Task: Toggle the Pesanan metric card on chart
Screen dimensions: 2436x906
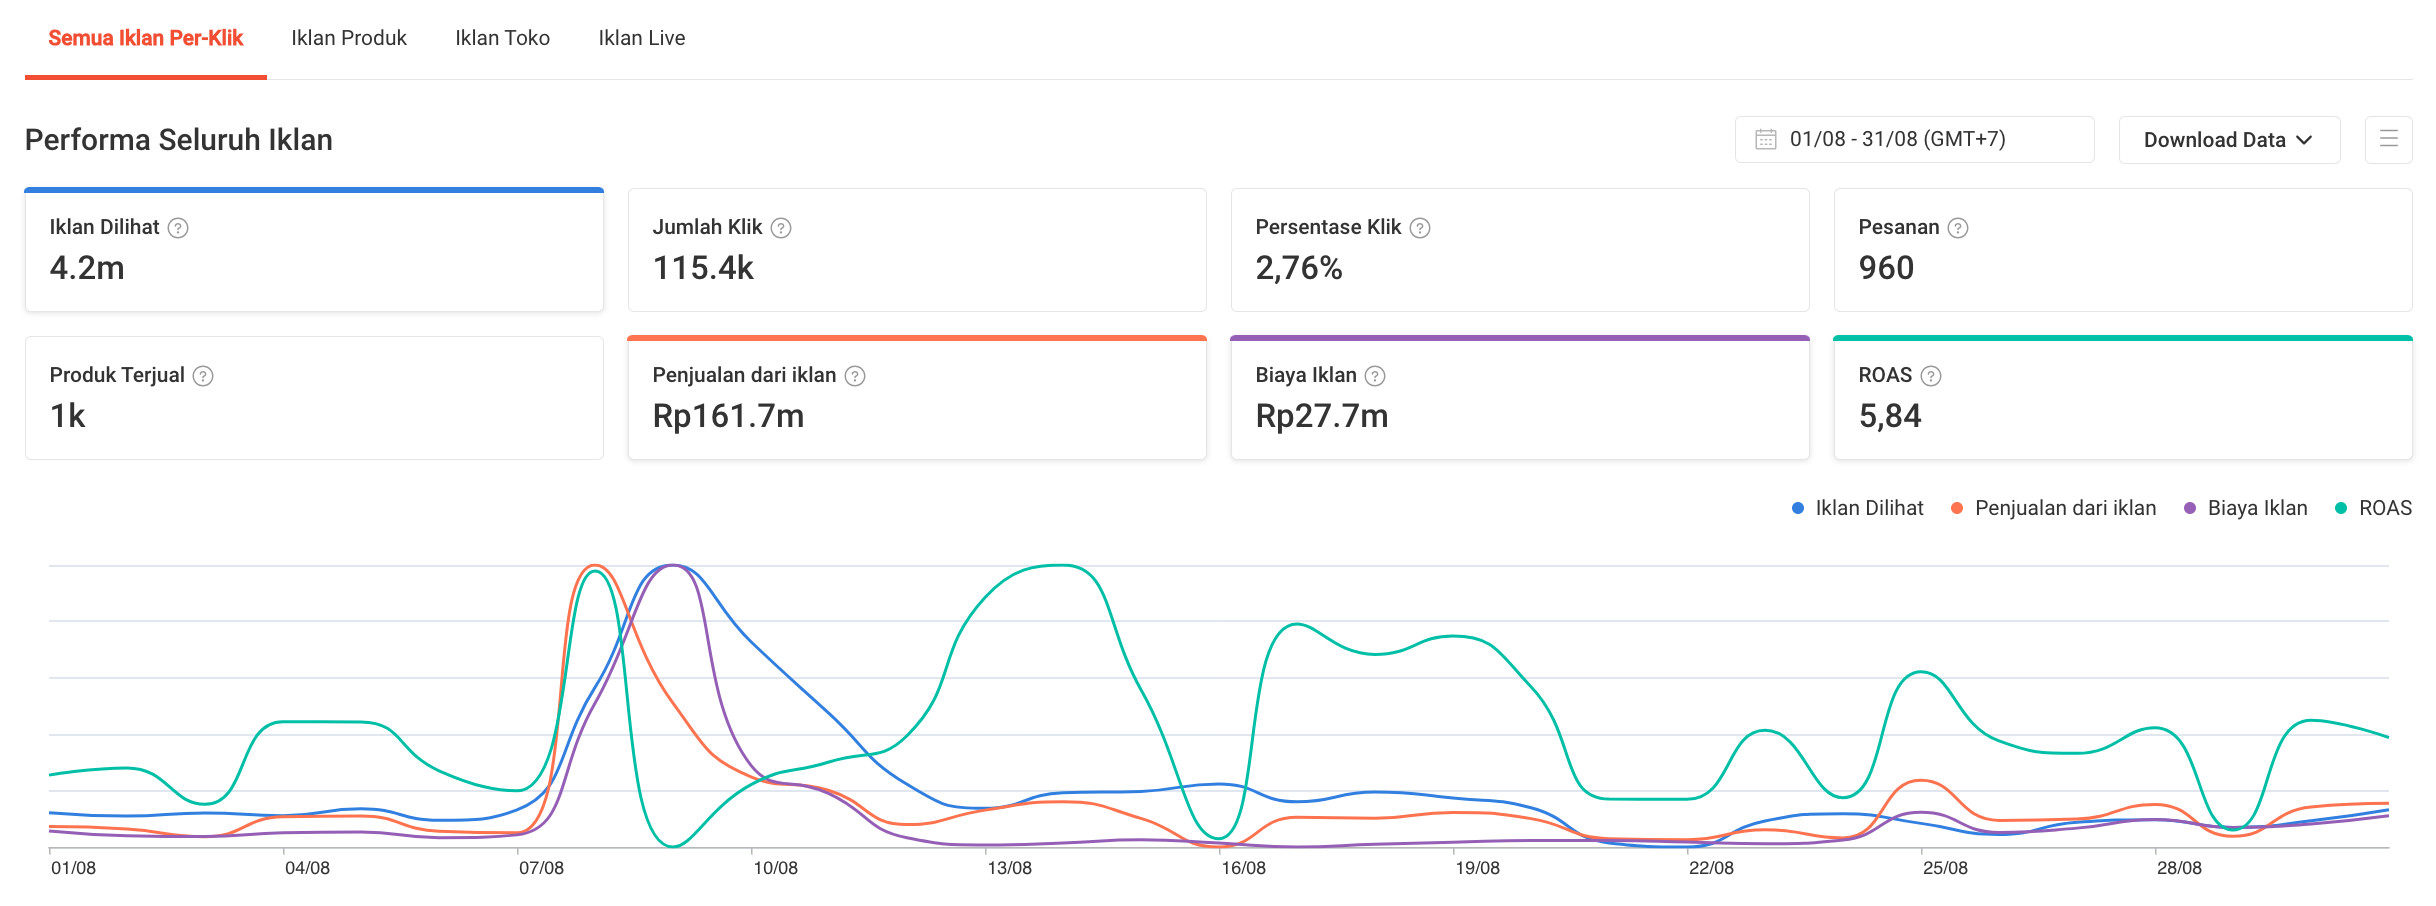Action: coord(2122,250)
